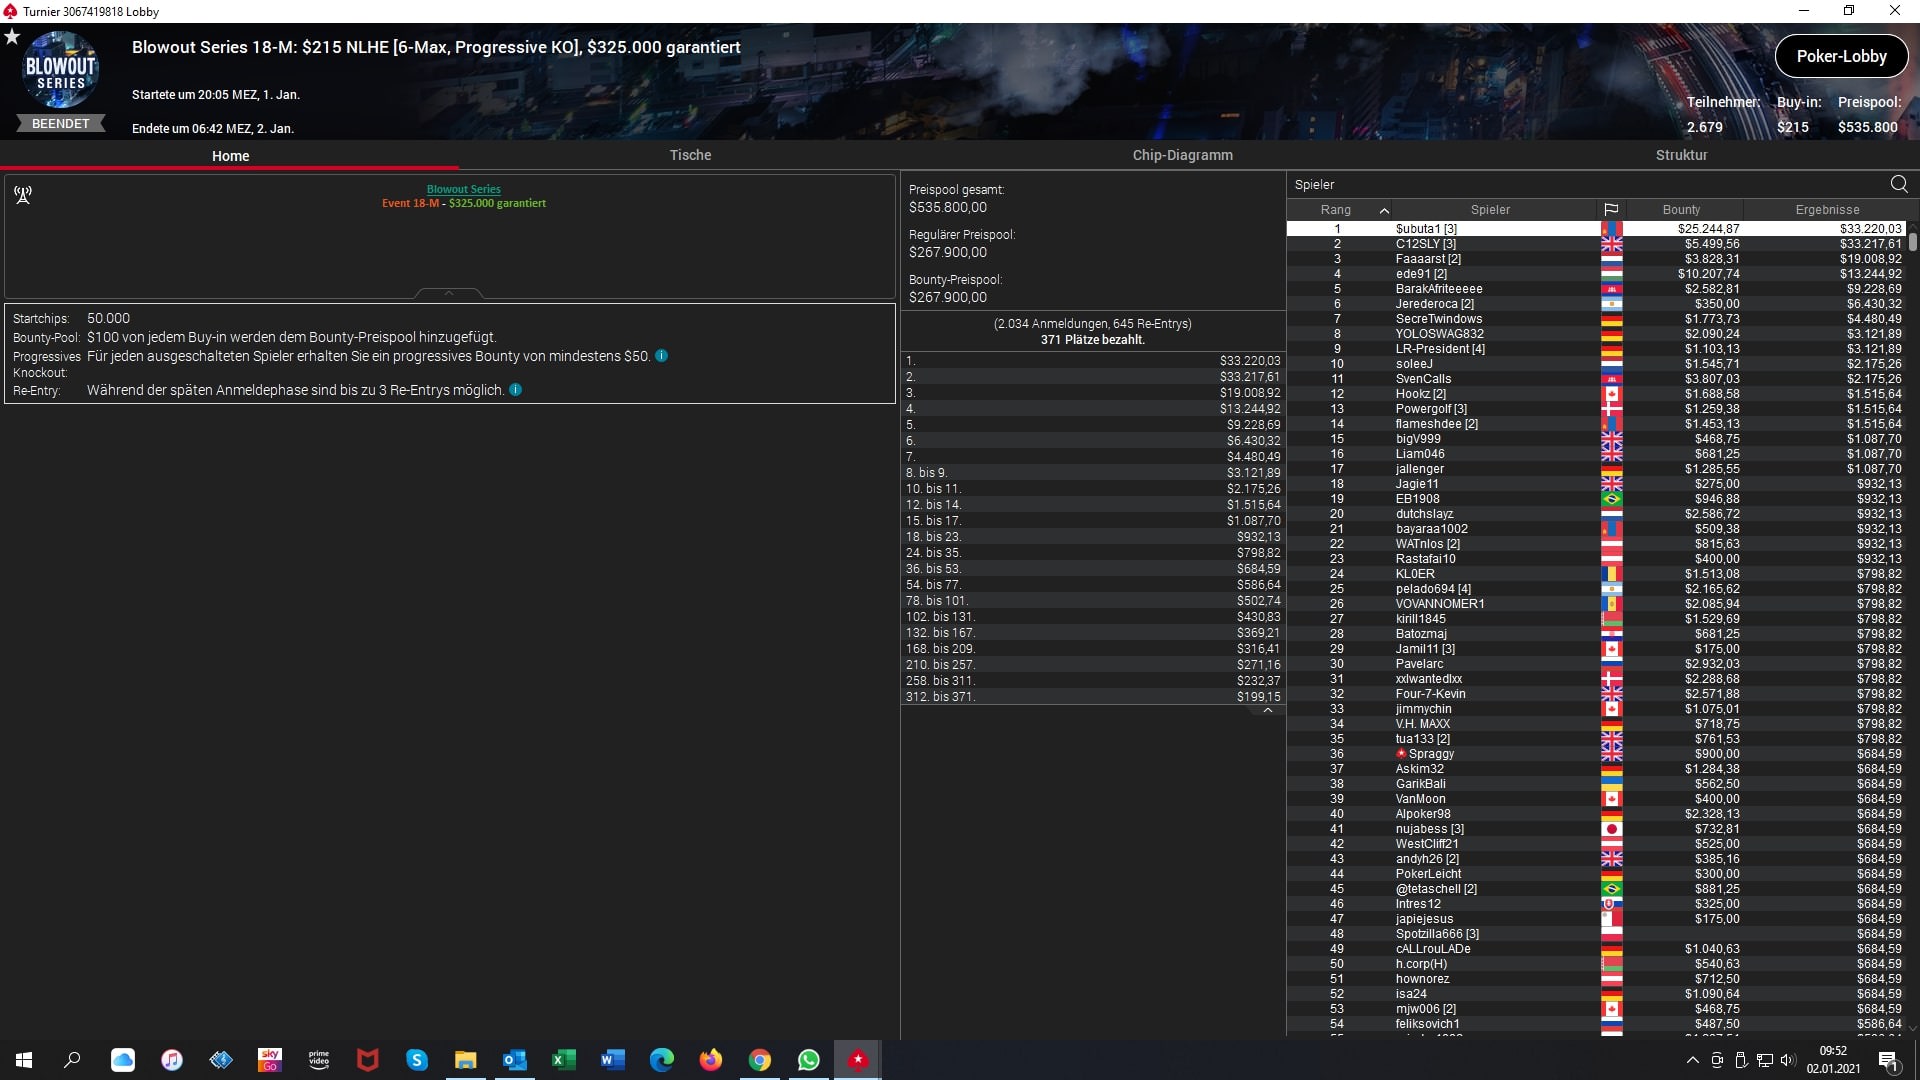This screenshot has height=1080, width=1920.
Task: Click the broadcast antenna icon
Action: click(x=23, y=195)
